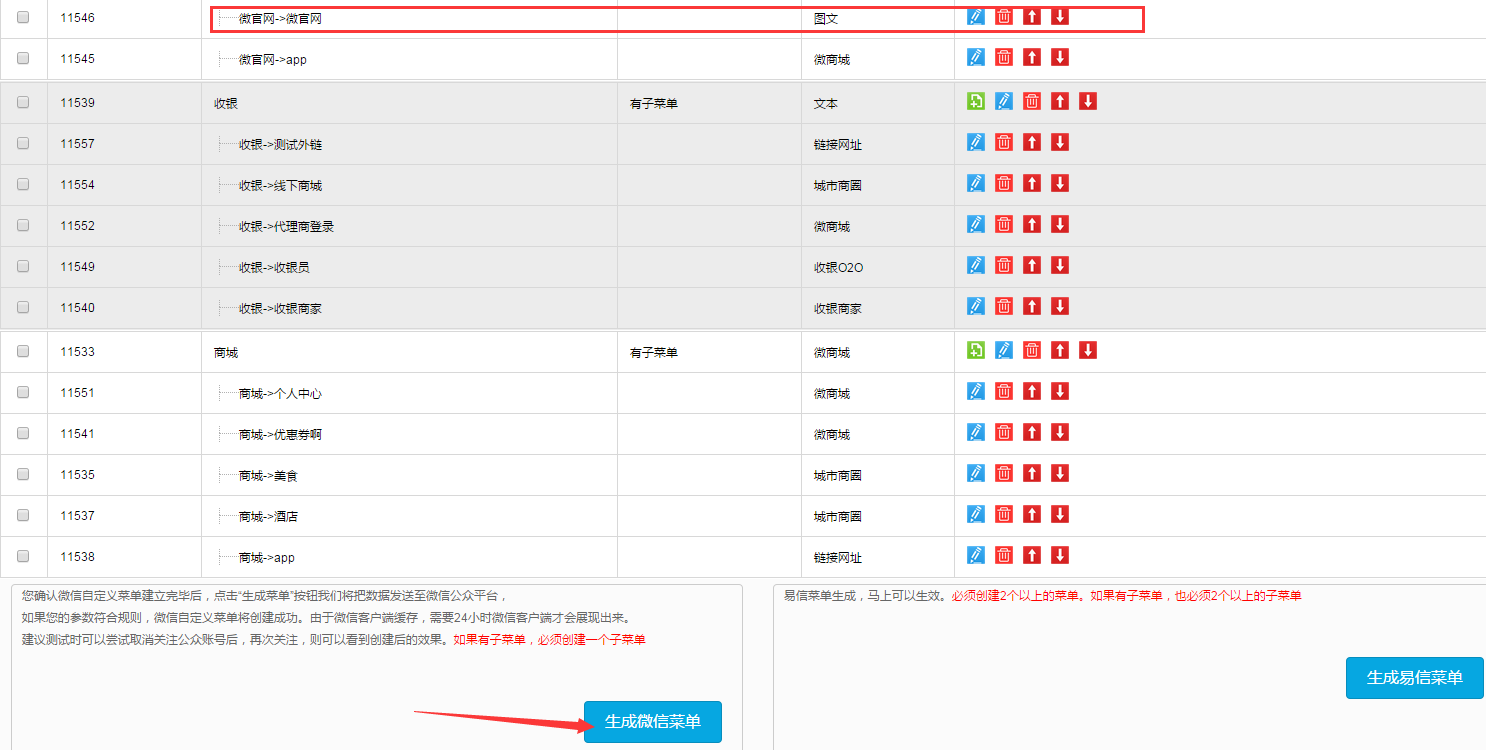
Task: Click edit pencil icon for row 11546
Action: tap(976, 17)
